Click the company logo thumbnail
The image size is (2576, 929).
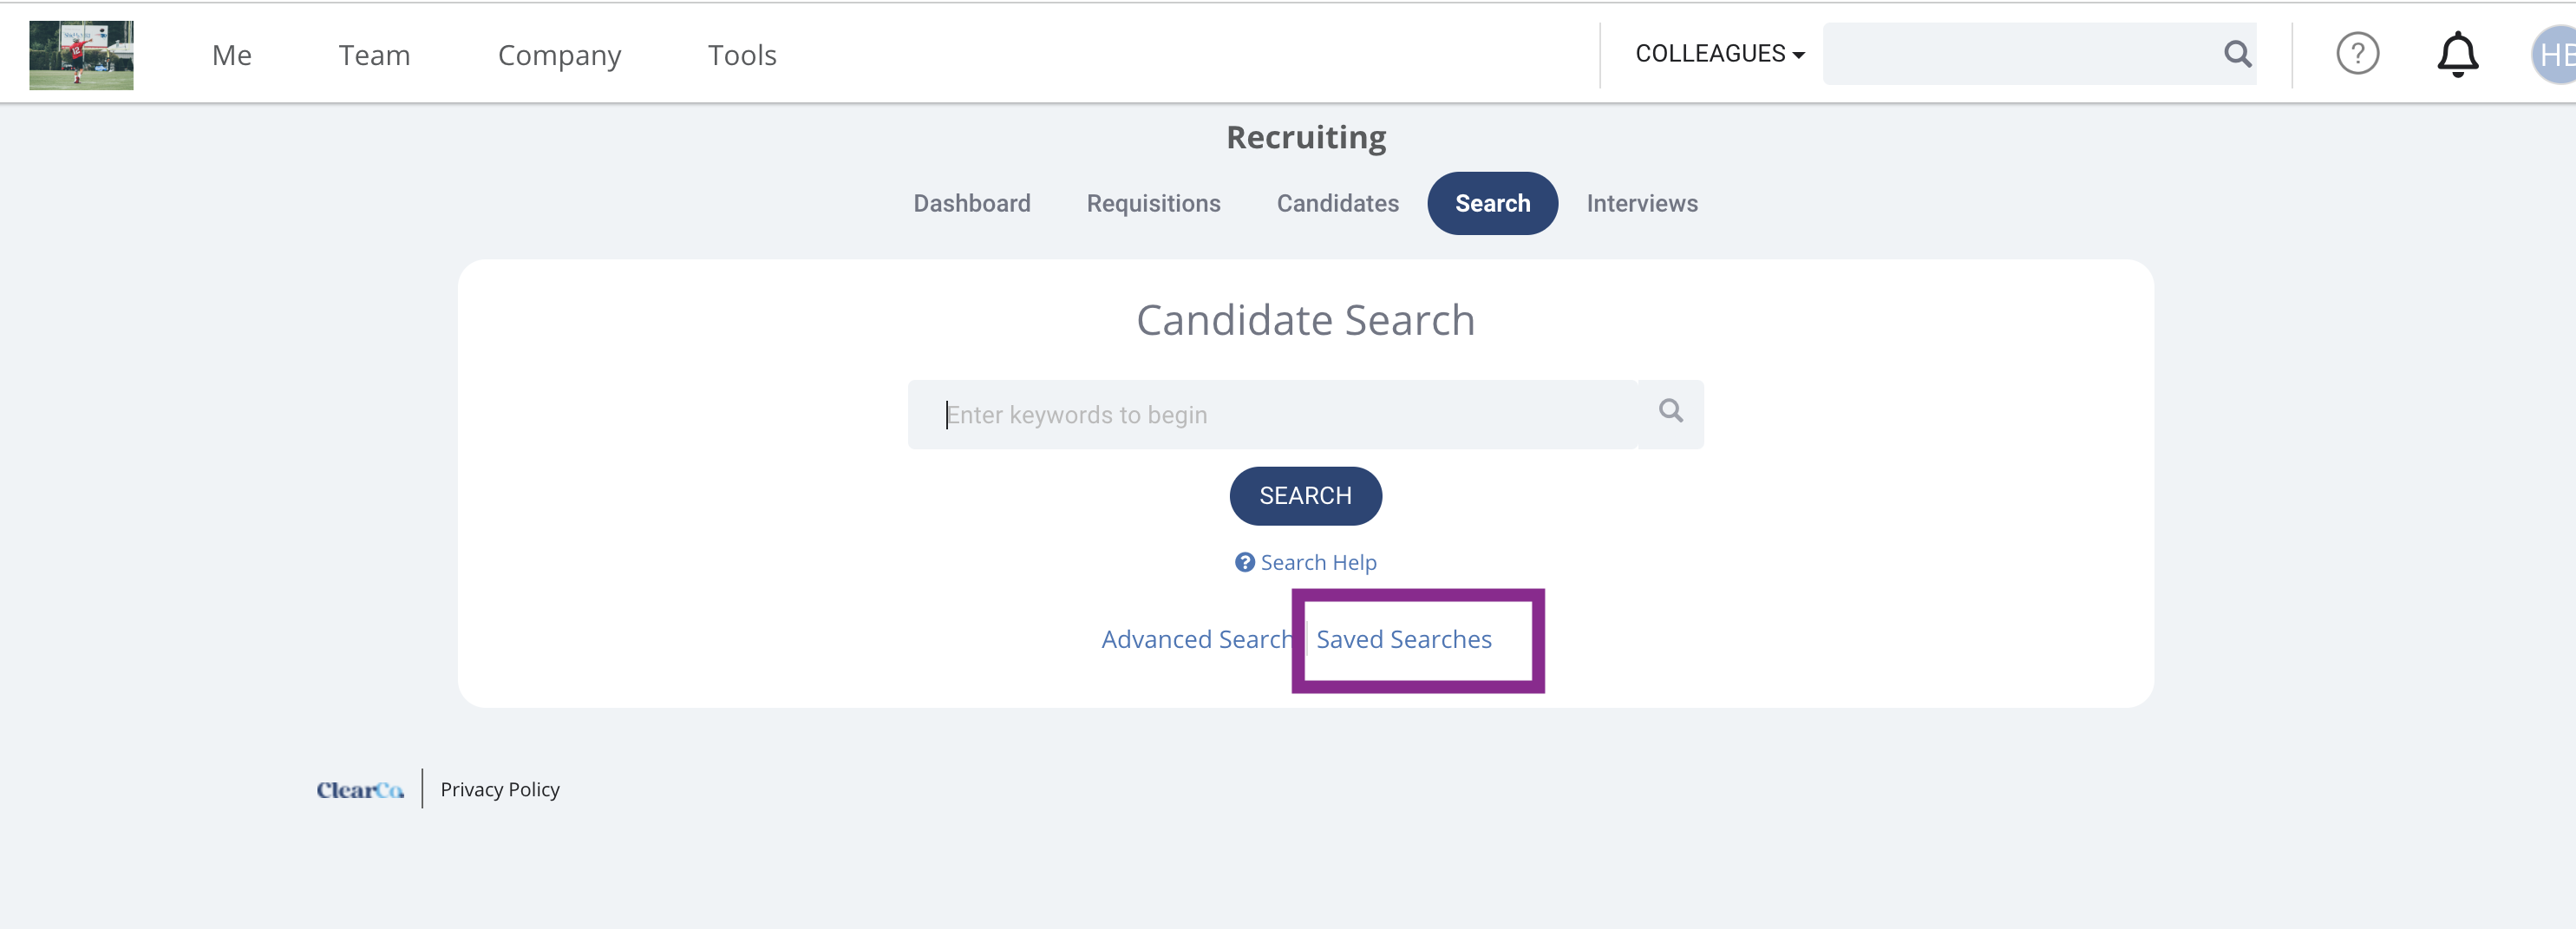[81, 55]
